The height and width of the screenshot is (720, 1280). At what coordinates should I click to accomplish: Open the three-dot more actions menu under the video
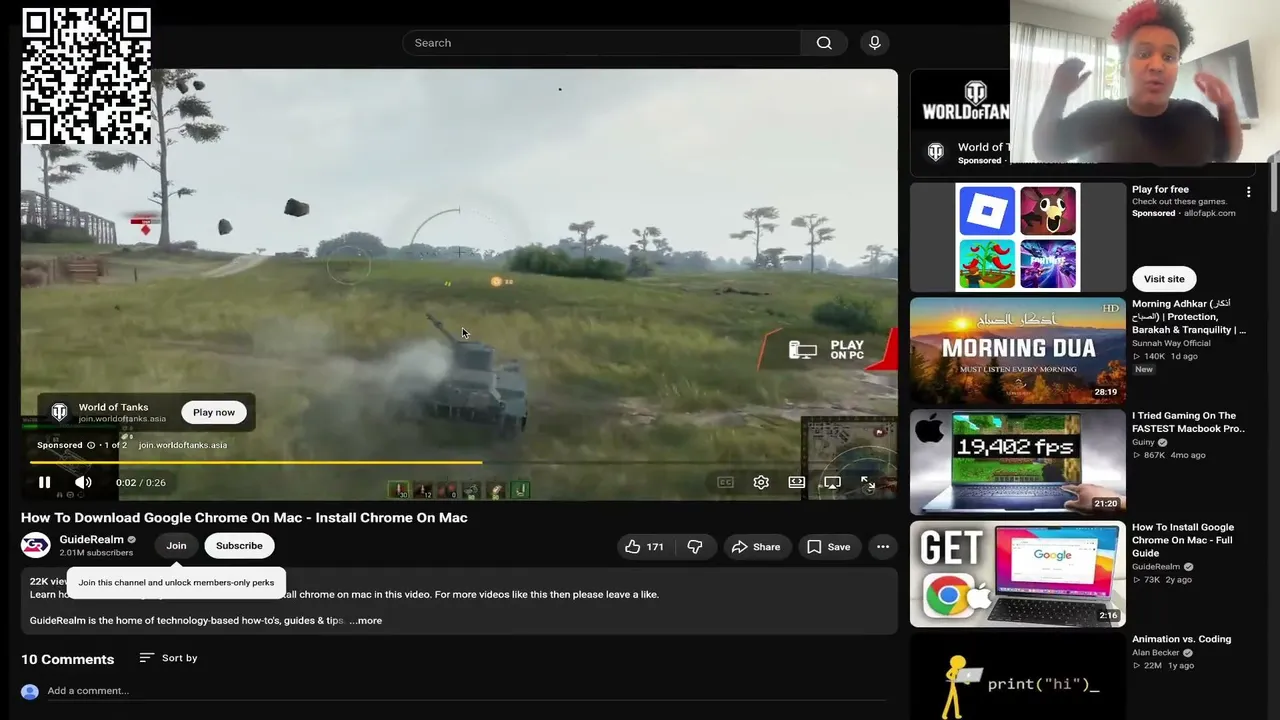[x=883, y=546]
